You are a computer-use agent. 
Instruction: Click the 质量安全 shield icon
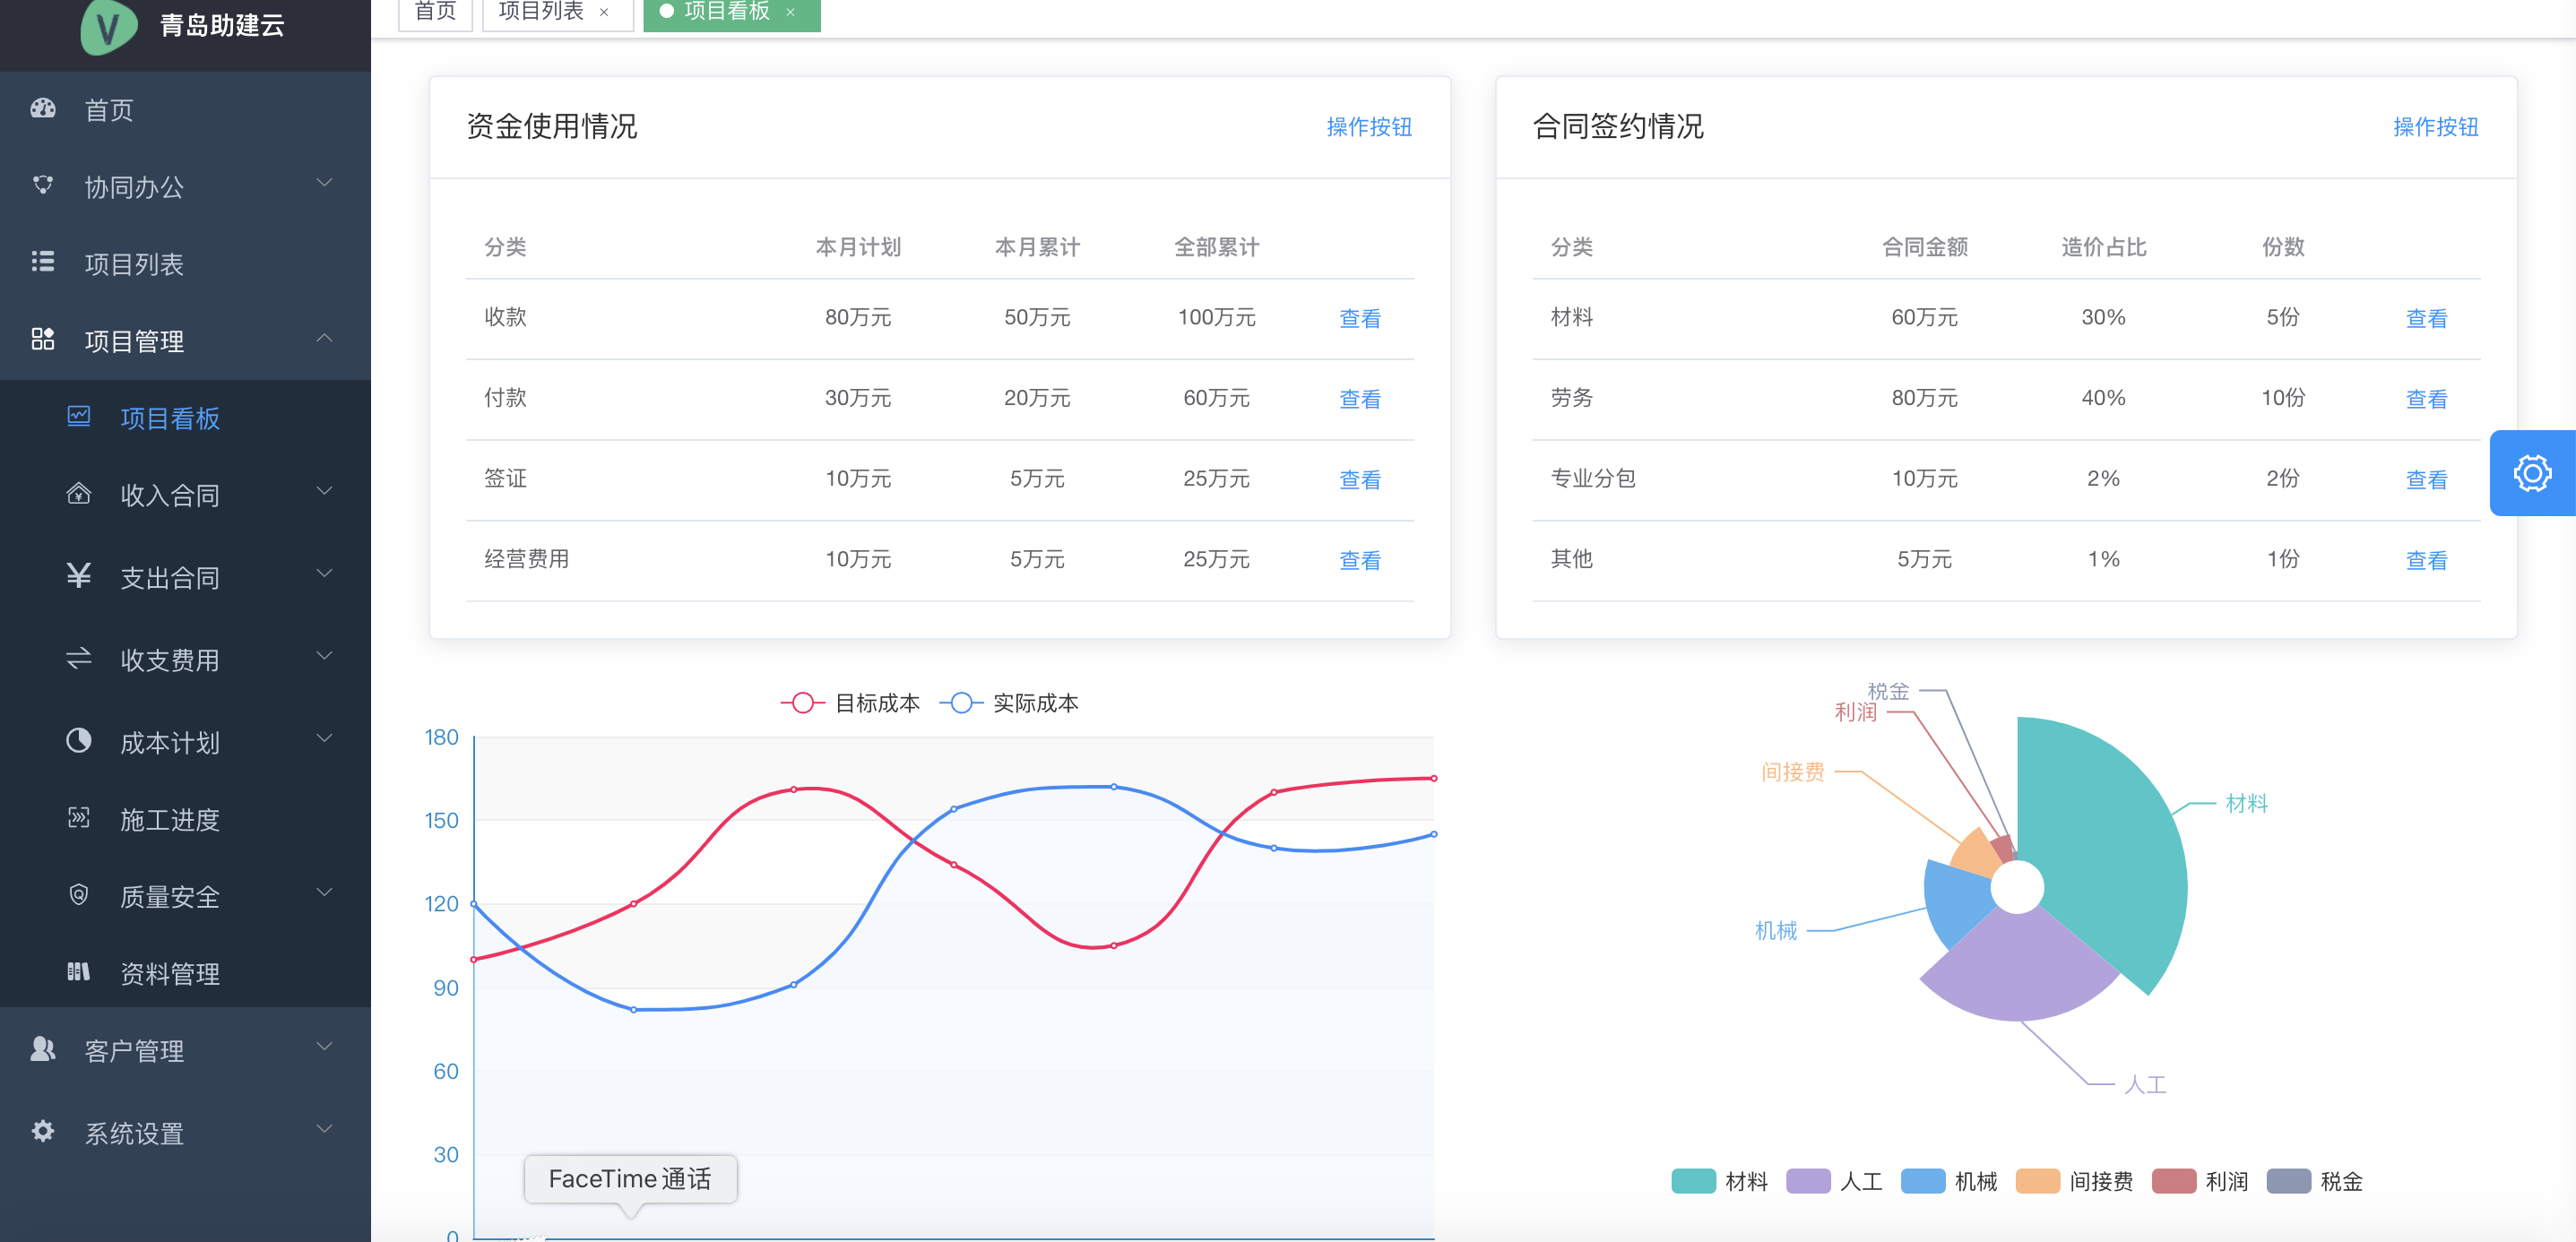click(79, 894)
